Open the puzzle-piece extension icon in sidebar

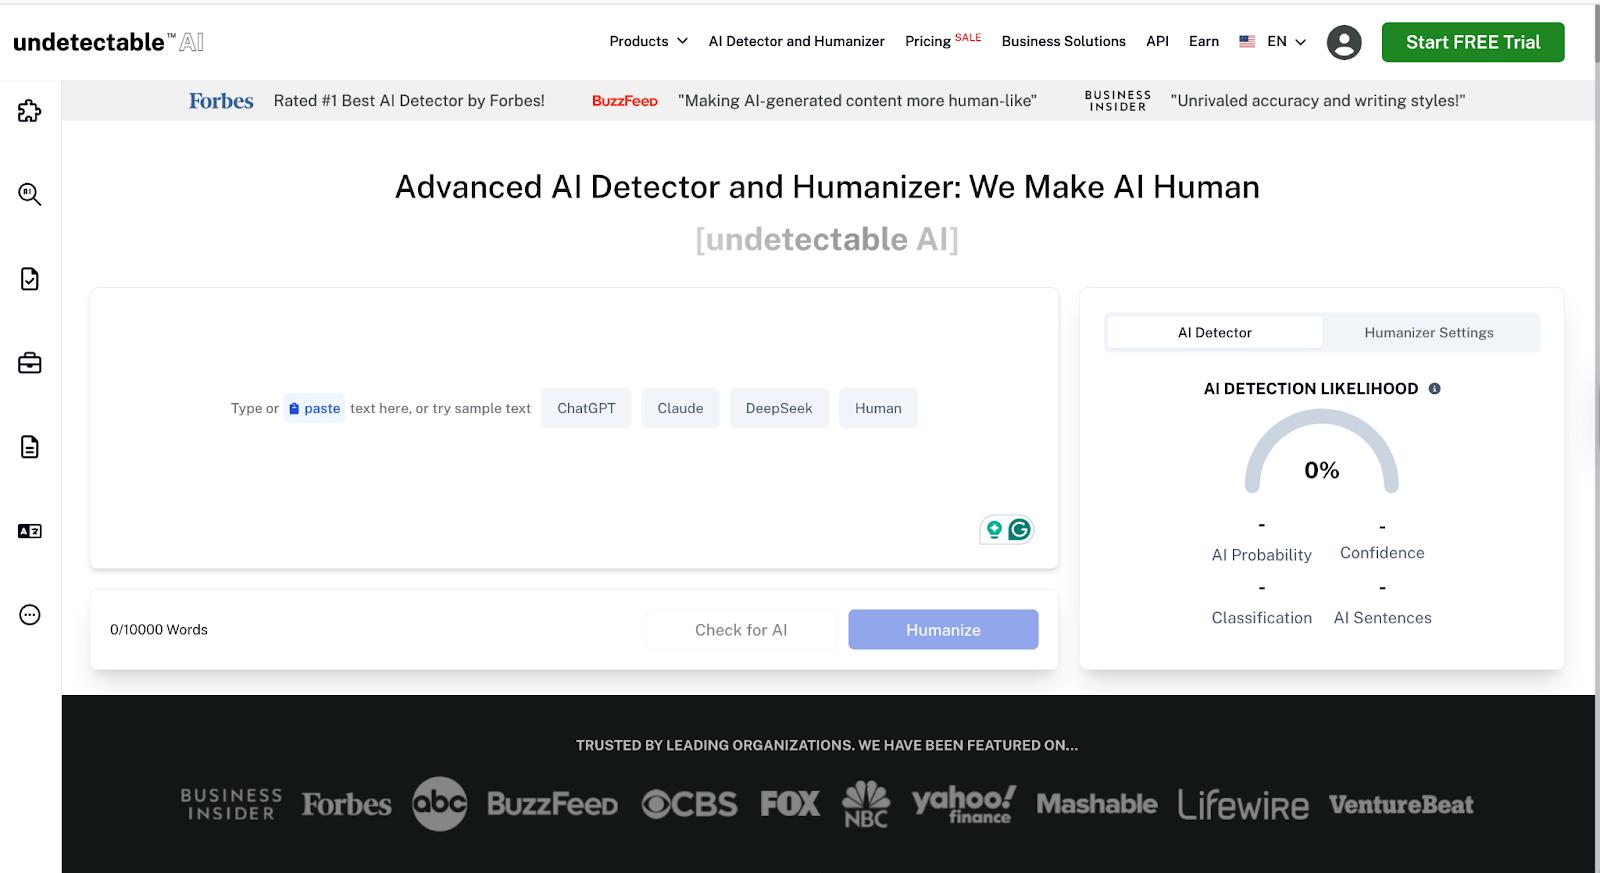coord(30,110)
